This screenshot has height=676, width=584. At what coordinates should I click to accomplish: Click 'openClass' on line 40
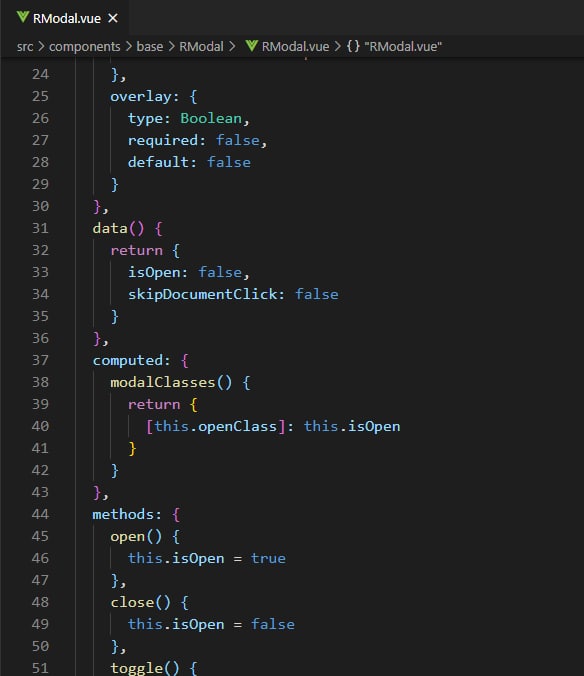(x=237, y=426)
